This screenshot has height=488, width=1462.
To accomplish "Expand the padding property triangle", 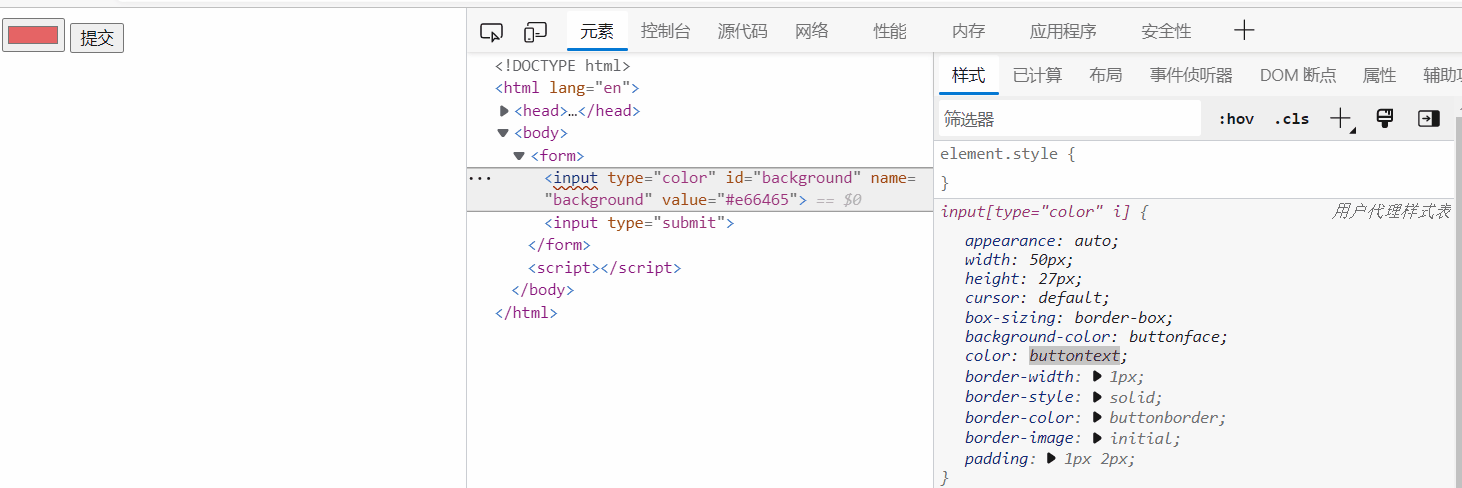I will (x=1051, y=459).
